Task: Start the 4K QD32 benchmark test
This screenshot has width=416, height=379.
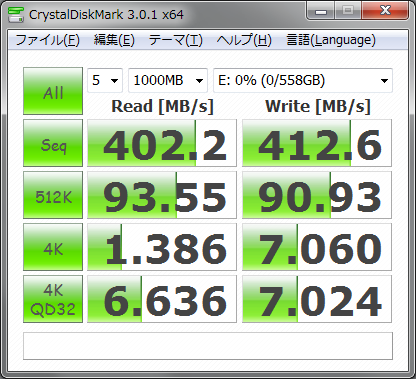Action: (x=53, y=299)
